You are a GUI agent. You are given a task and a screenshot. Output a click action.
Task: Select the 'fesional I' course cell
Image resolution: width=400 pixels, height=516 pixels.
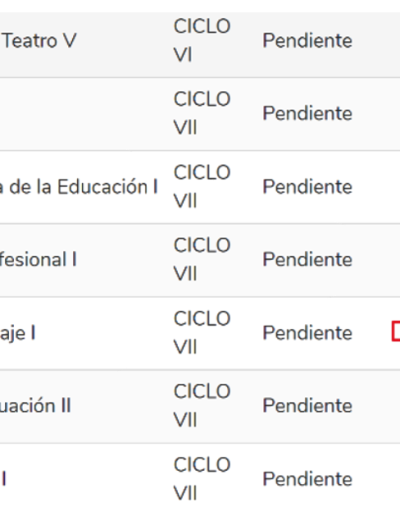pos(38,260)
